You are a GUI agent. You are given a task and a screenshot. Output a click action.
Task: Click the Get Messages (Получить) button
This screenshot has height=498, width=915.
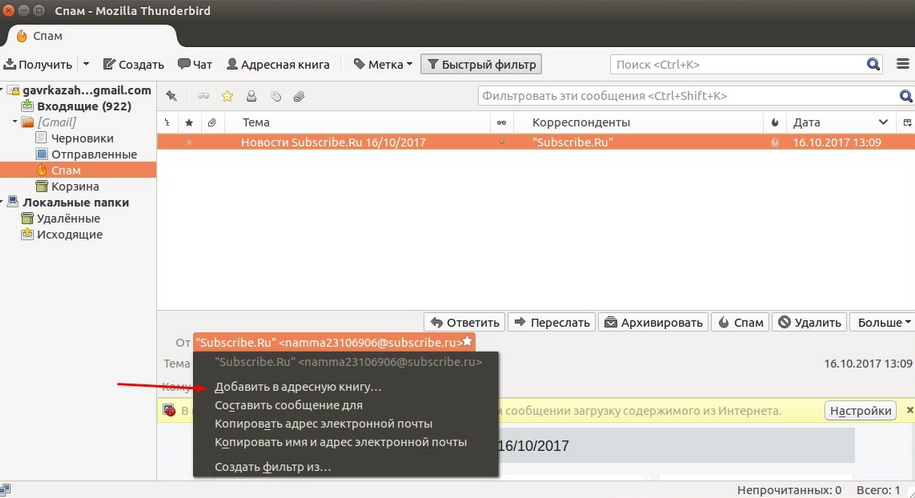click(x=38, y=64)
